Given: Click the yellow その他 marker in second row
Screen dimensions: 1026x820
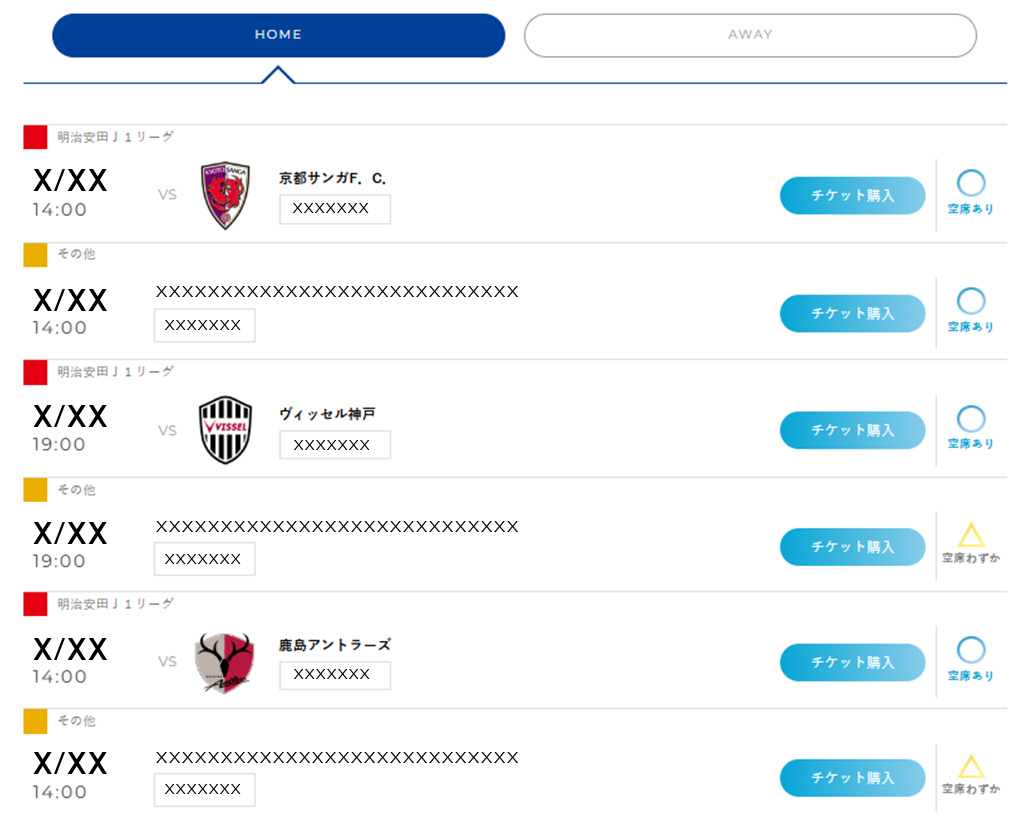Looking at the screenshot, I should pyautogui.click(x=35, y=255).
